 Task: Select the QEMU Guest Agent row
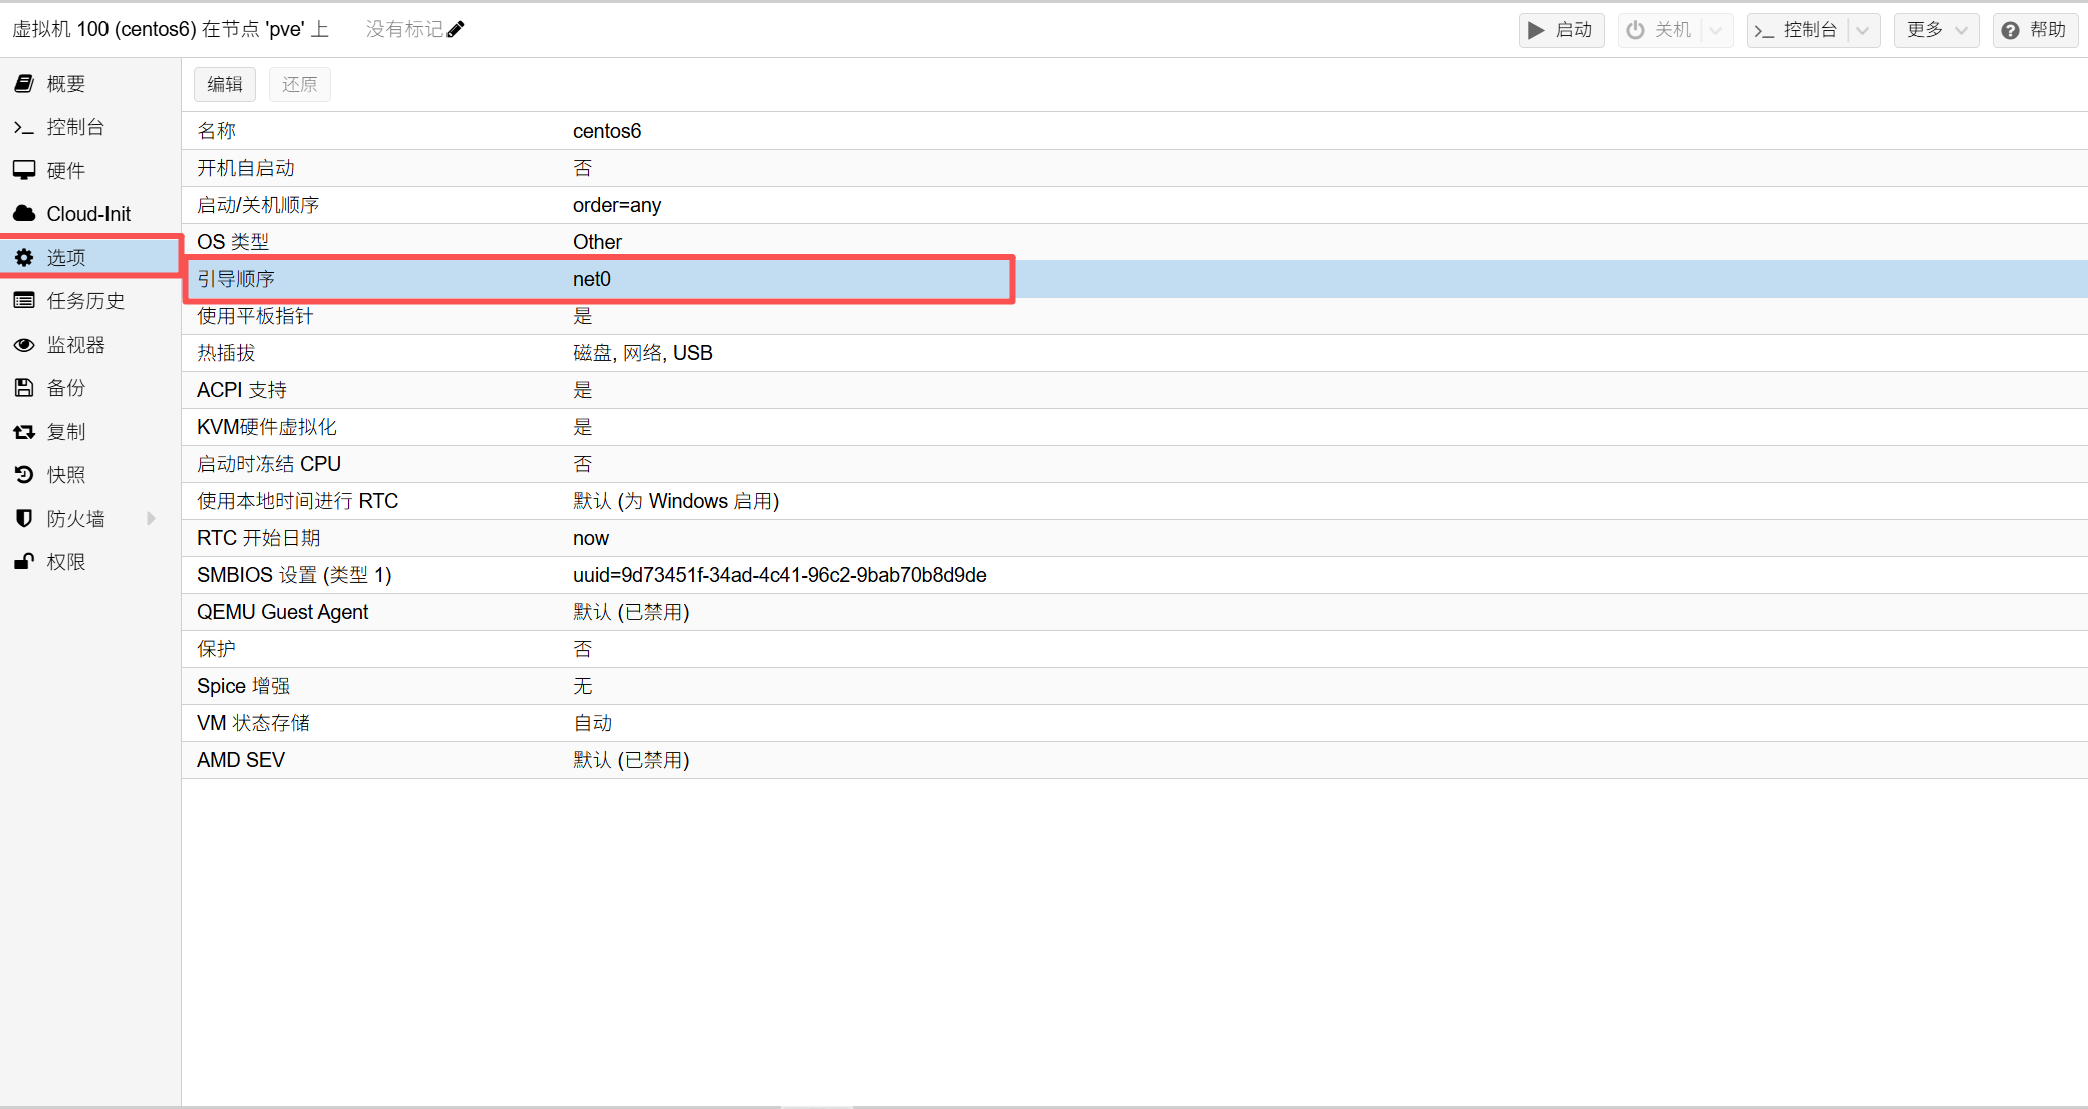(600, 612)
